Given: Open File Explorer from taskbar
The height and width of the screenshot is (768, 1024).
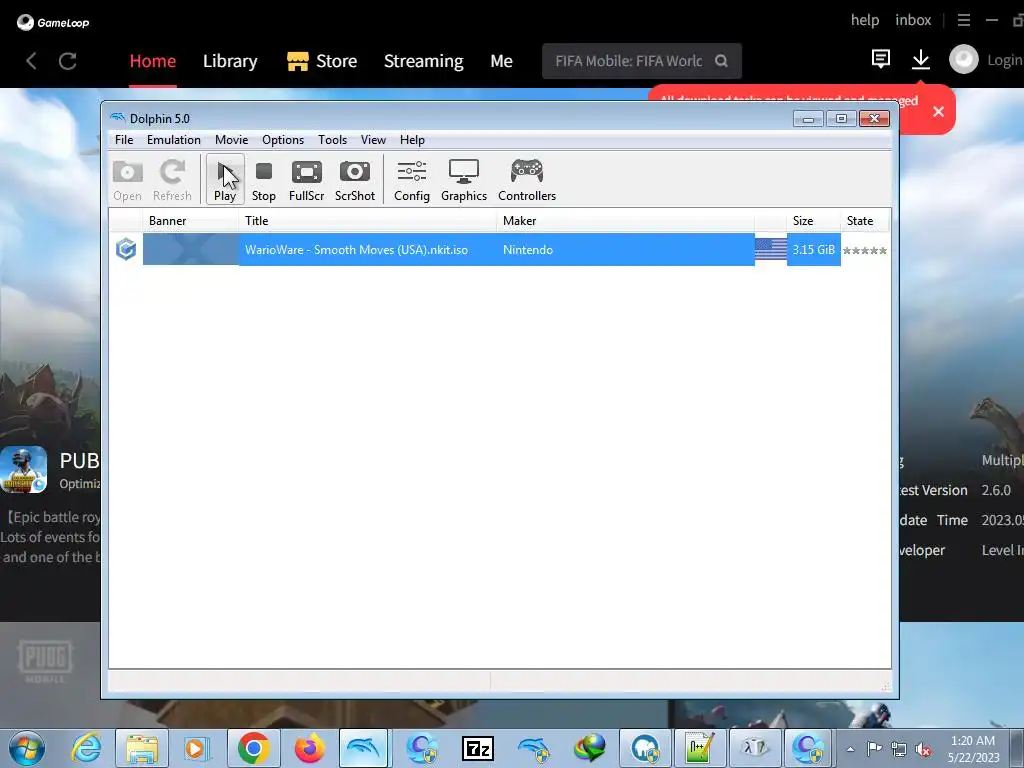Looking at the screenshot, I should pyautogui.click(x=142, y=748).
